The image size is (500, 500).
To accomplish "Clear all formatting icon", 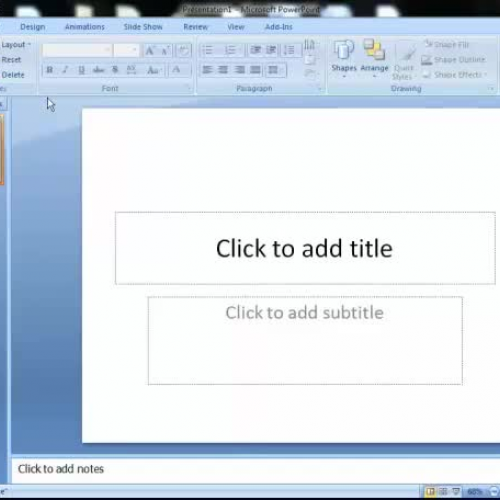I will coord(183,51).
